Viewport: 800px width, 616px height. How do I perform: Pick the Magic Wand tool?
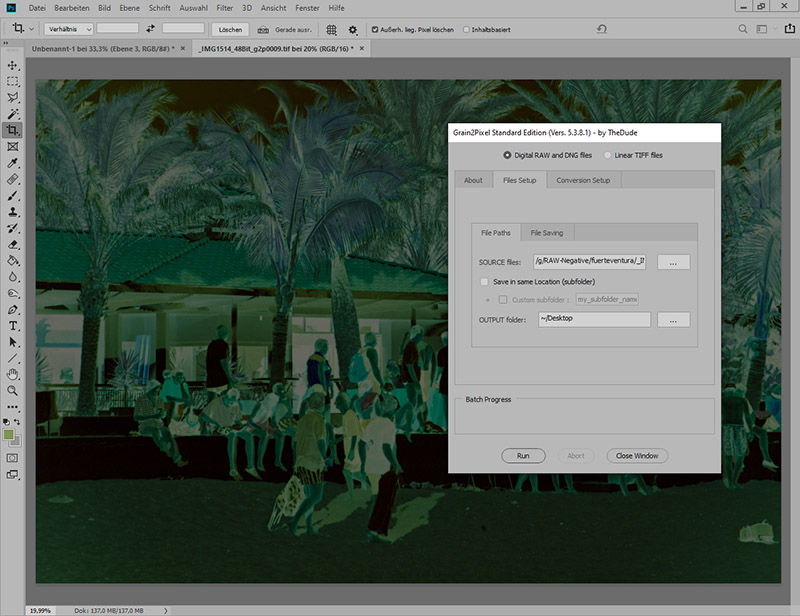[x=13, y=114]
